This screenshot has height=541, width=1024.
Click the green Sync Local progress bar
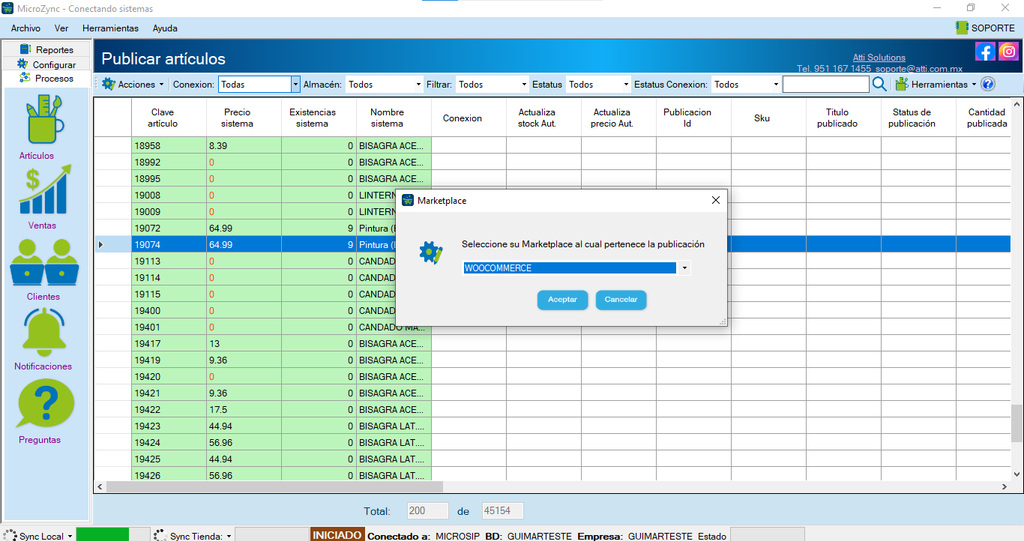tap(103, 534)
